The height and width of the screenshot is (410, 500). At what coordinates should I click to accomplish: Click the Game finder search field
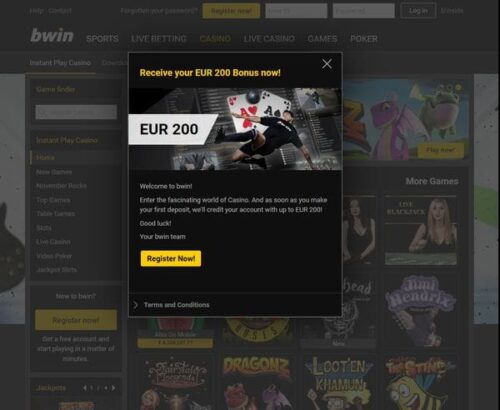click(76, 112)
